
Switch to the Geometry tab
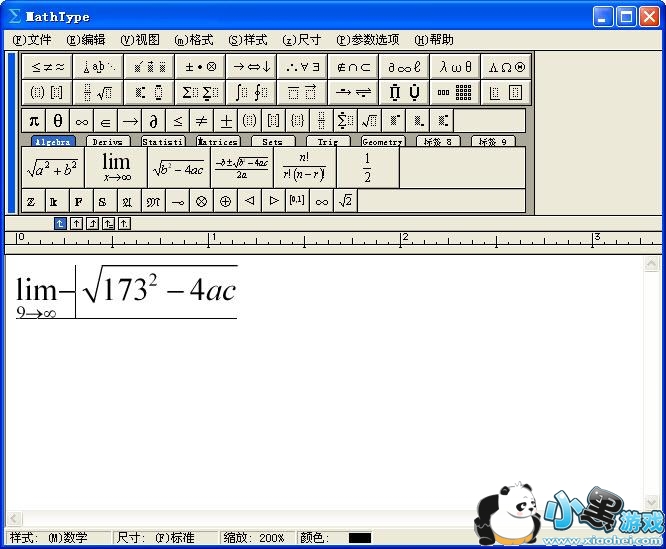coord(383,142)
